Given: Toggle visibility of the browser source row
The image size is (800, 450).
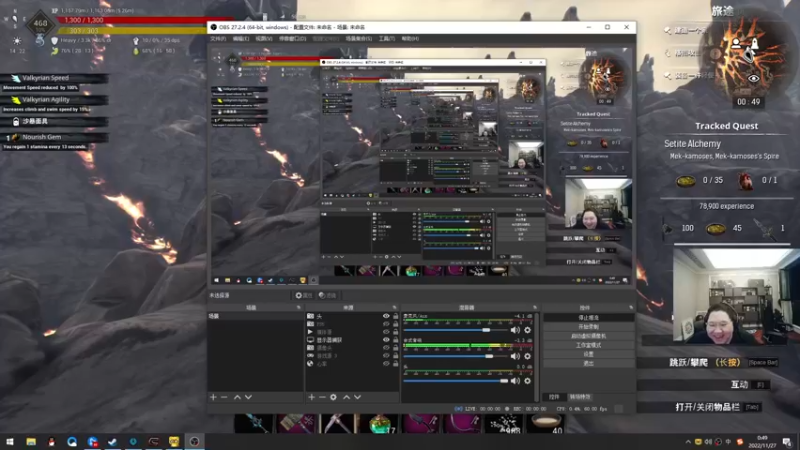Looking at the screenshot, I should (386, 364).
